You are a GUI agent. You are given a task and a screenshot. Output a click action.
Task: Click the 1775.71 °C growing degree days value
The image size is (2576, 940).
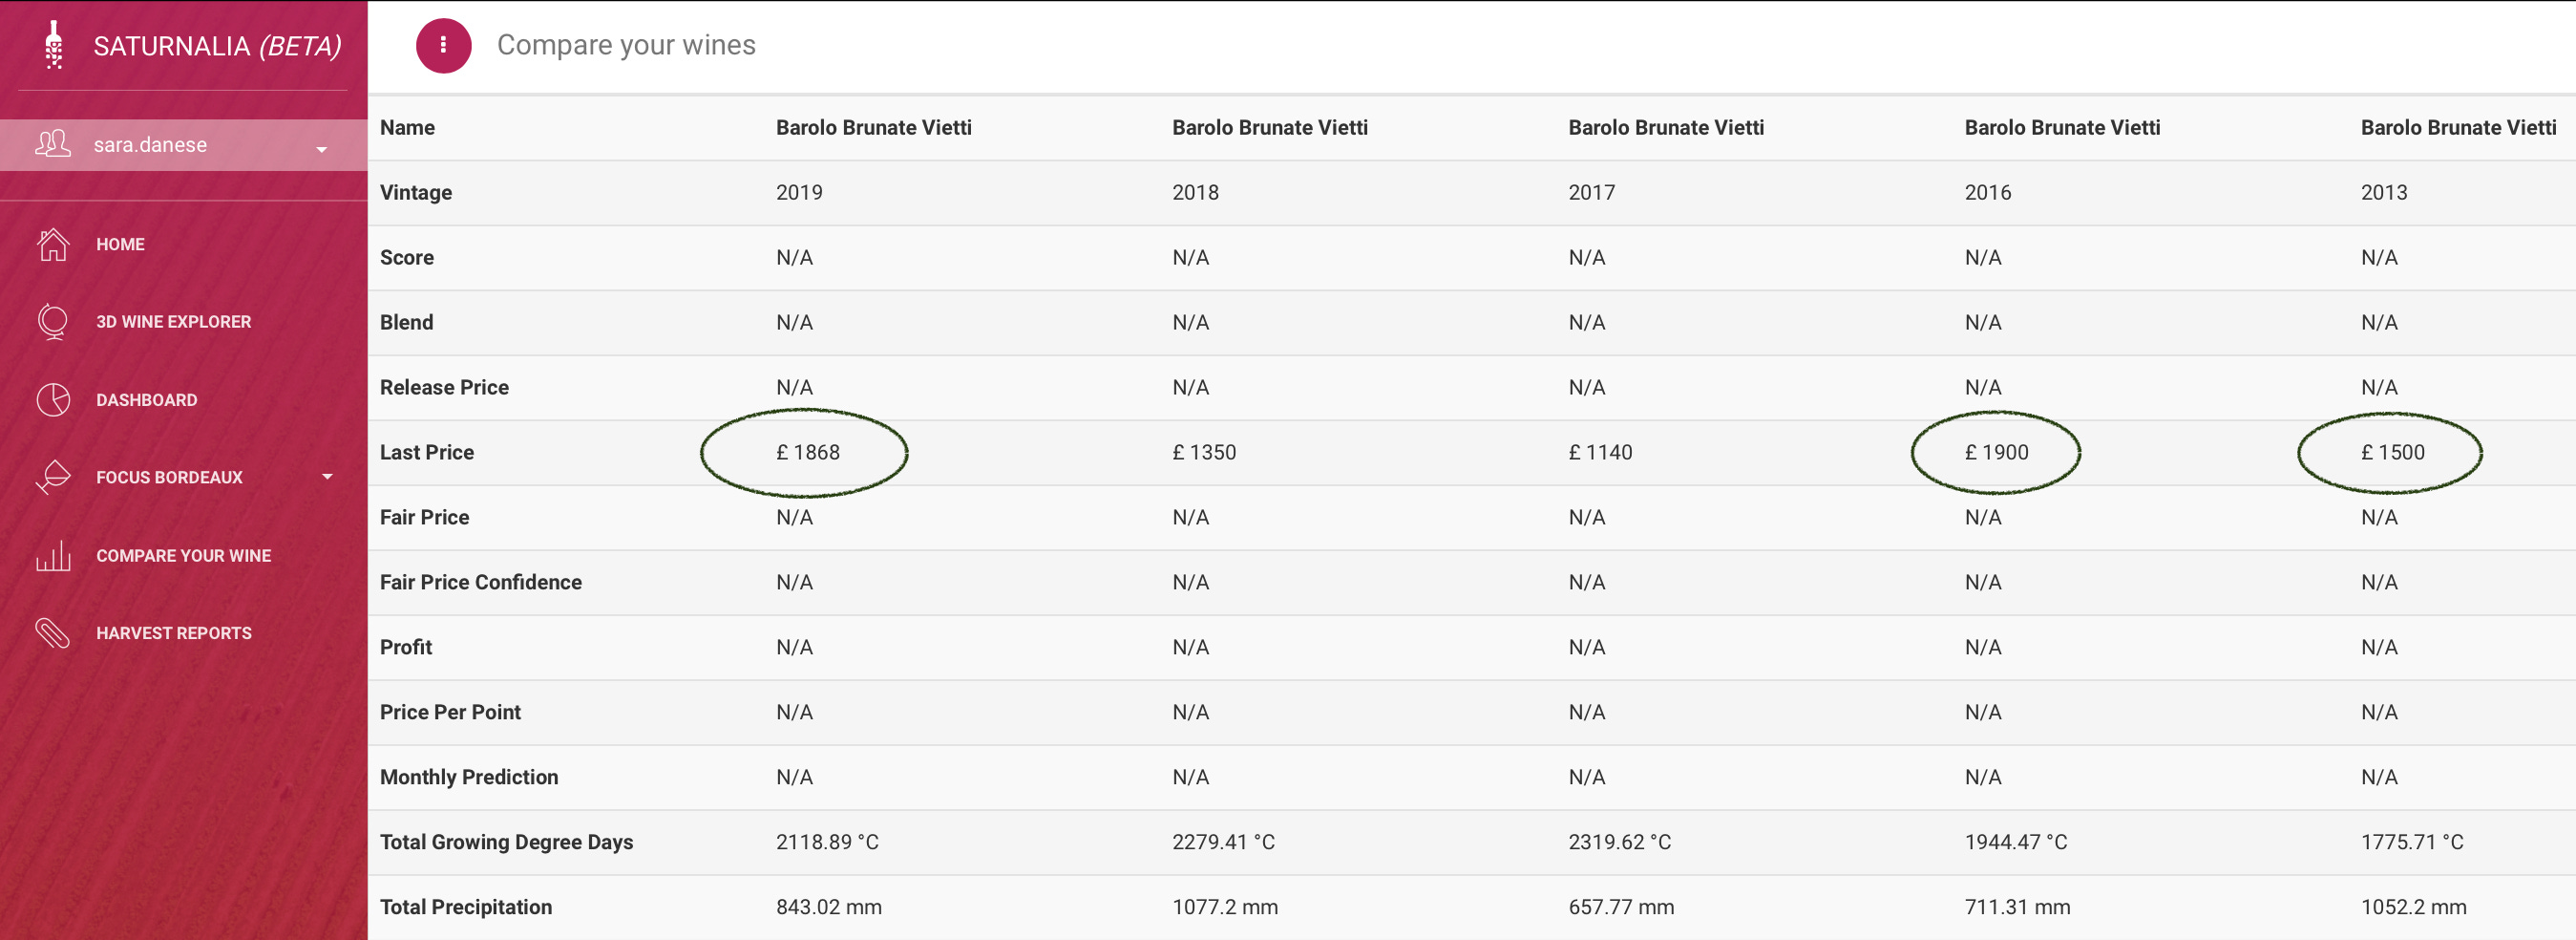2412,842
